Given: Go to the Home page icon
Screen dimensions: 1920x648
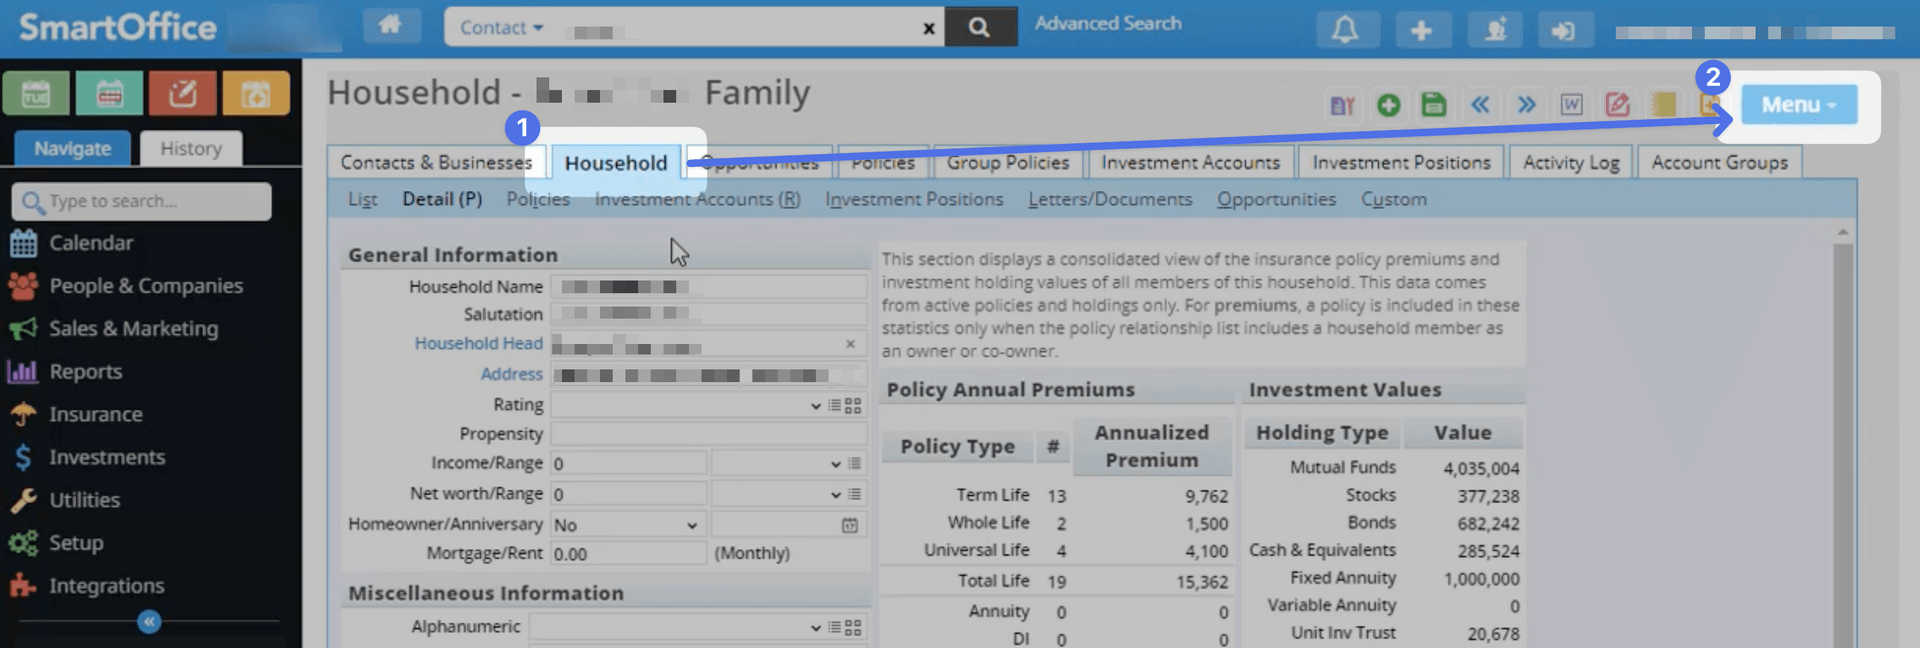Looking at the screenshot, I should coord(390,26).
